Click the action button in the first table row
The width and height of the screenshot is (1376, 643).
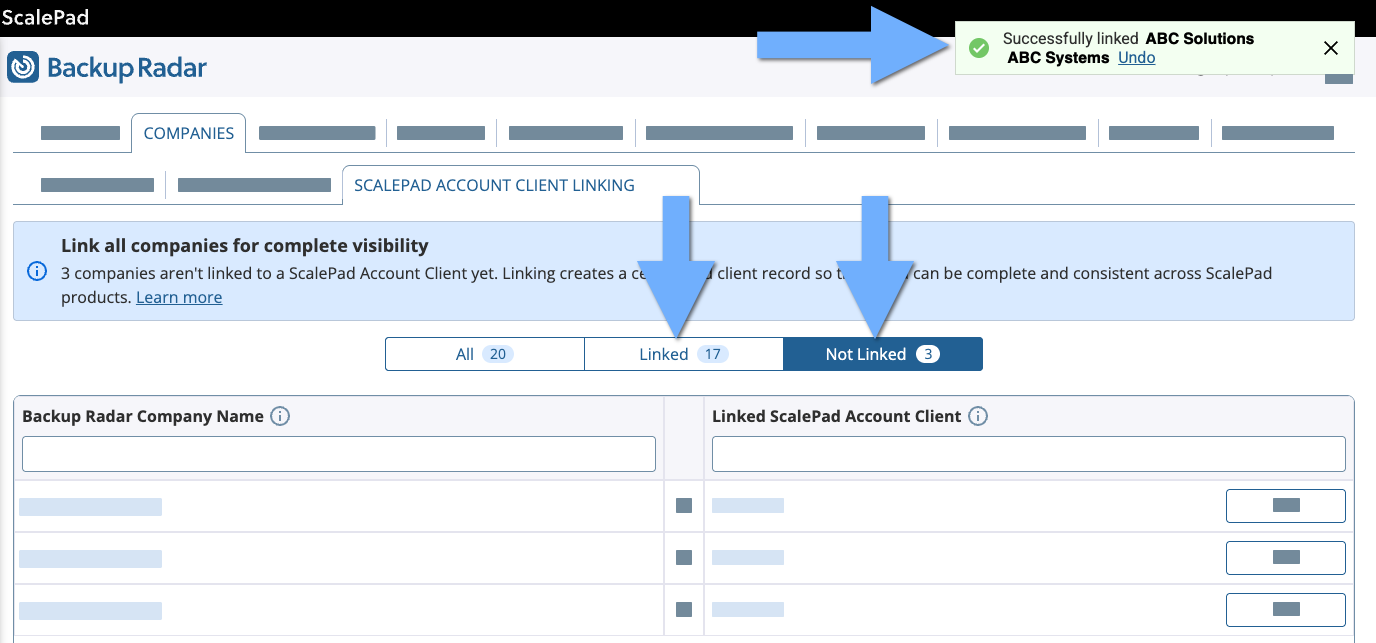pyautogui.click(x=1285, y=506)
